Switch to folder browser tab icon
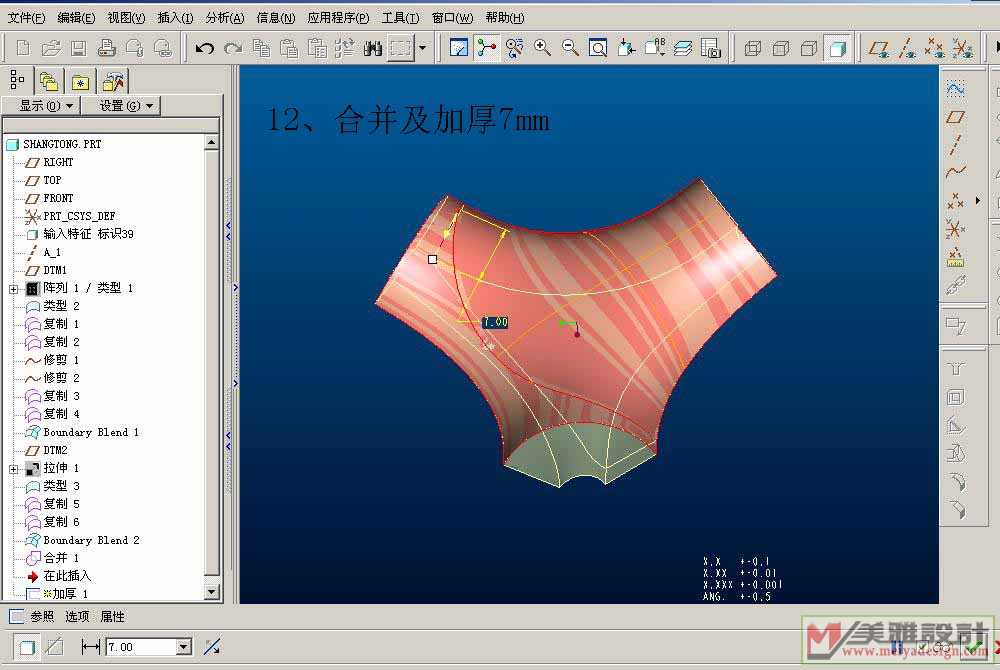This screenshot has height=670, width=1000. tap(48, 82)
